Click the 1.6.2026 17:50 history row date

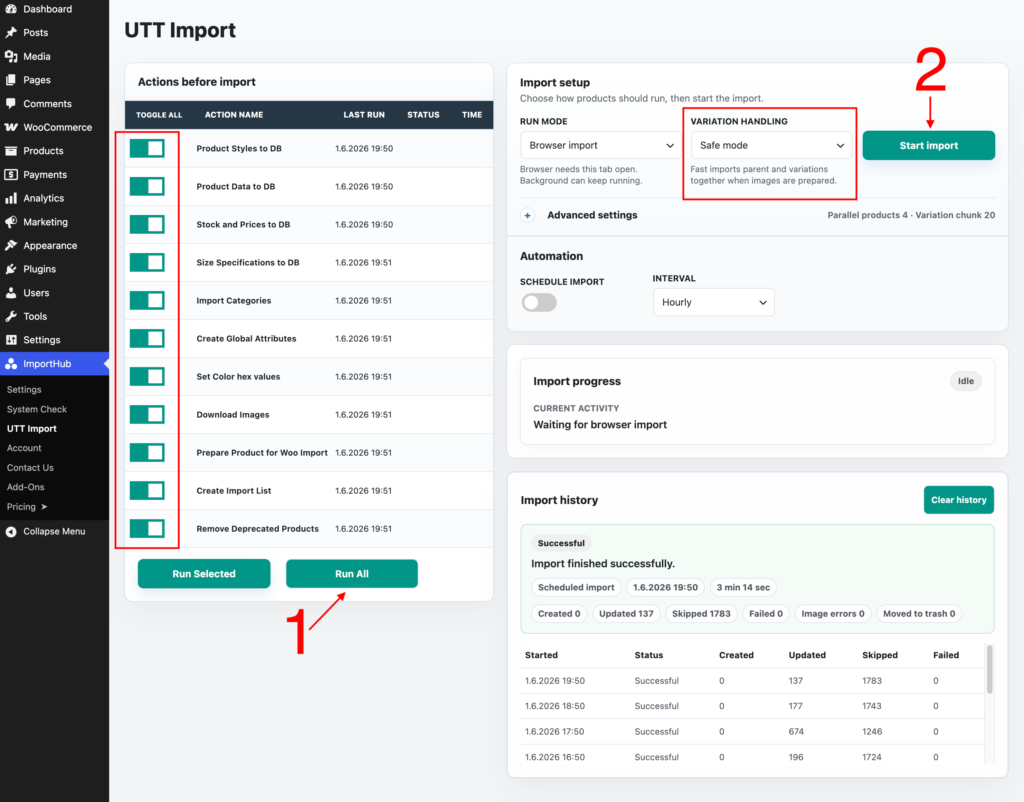click(554, 731)
